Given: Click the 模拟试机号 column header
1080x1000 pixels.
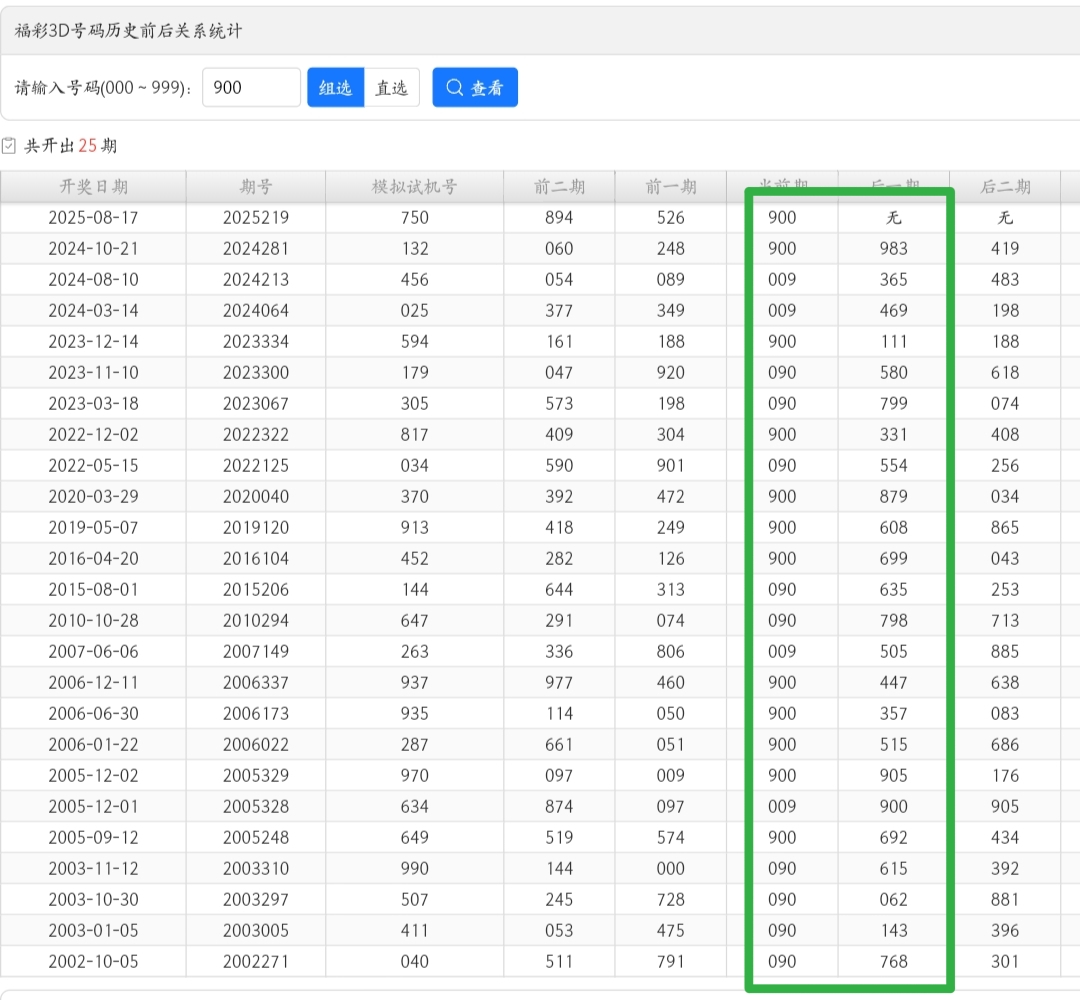Looking at the screenshot, I should [x=415, y=187].
